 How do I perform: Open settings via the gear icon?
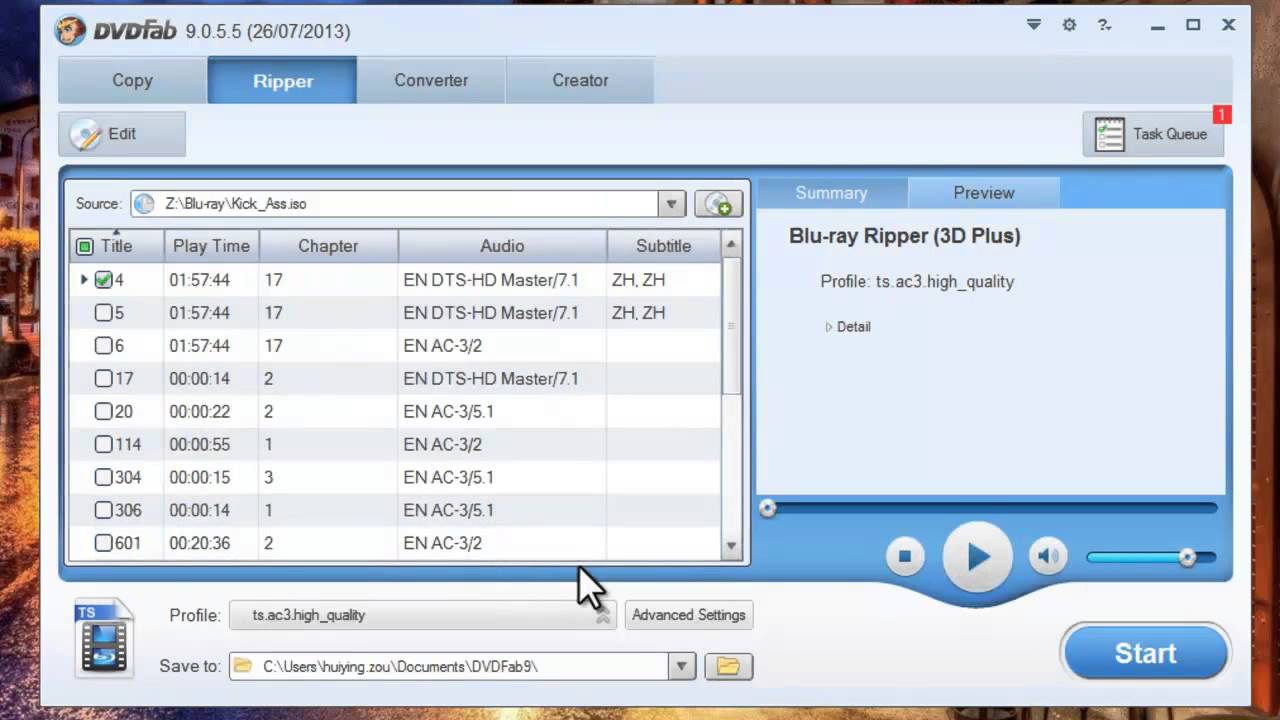tap(1069, 25)
